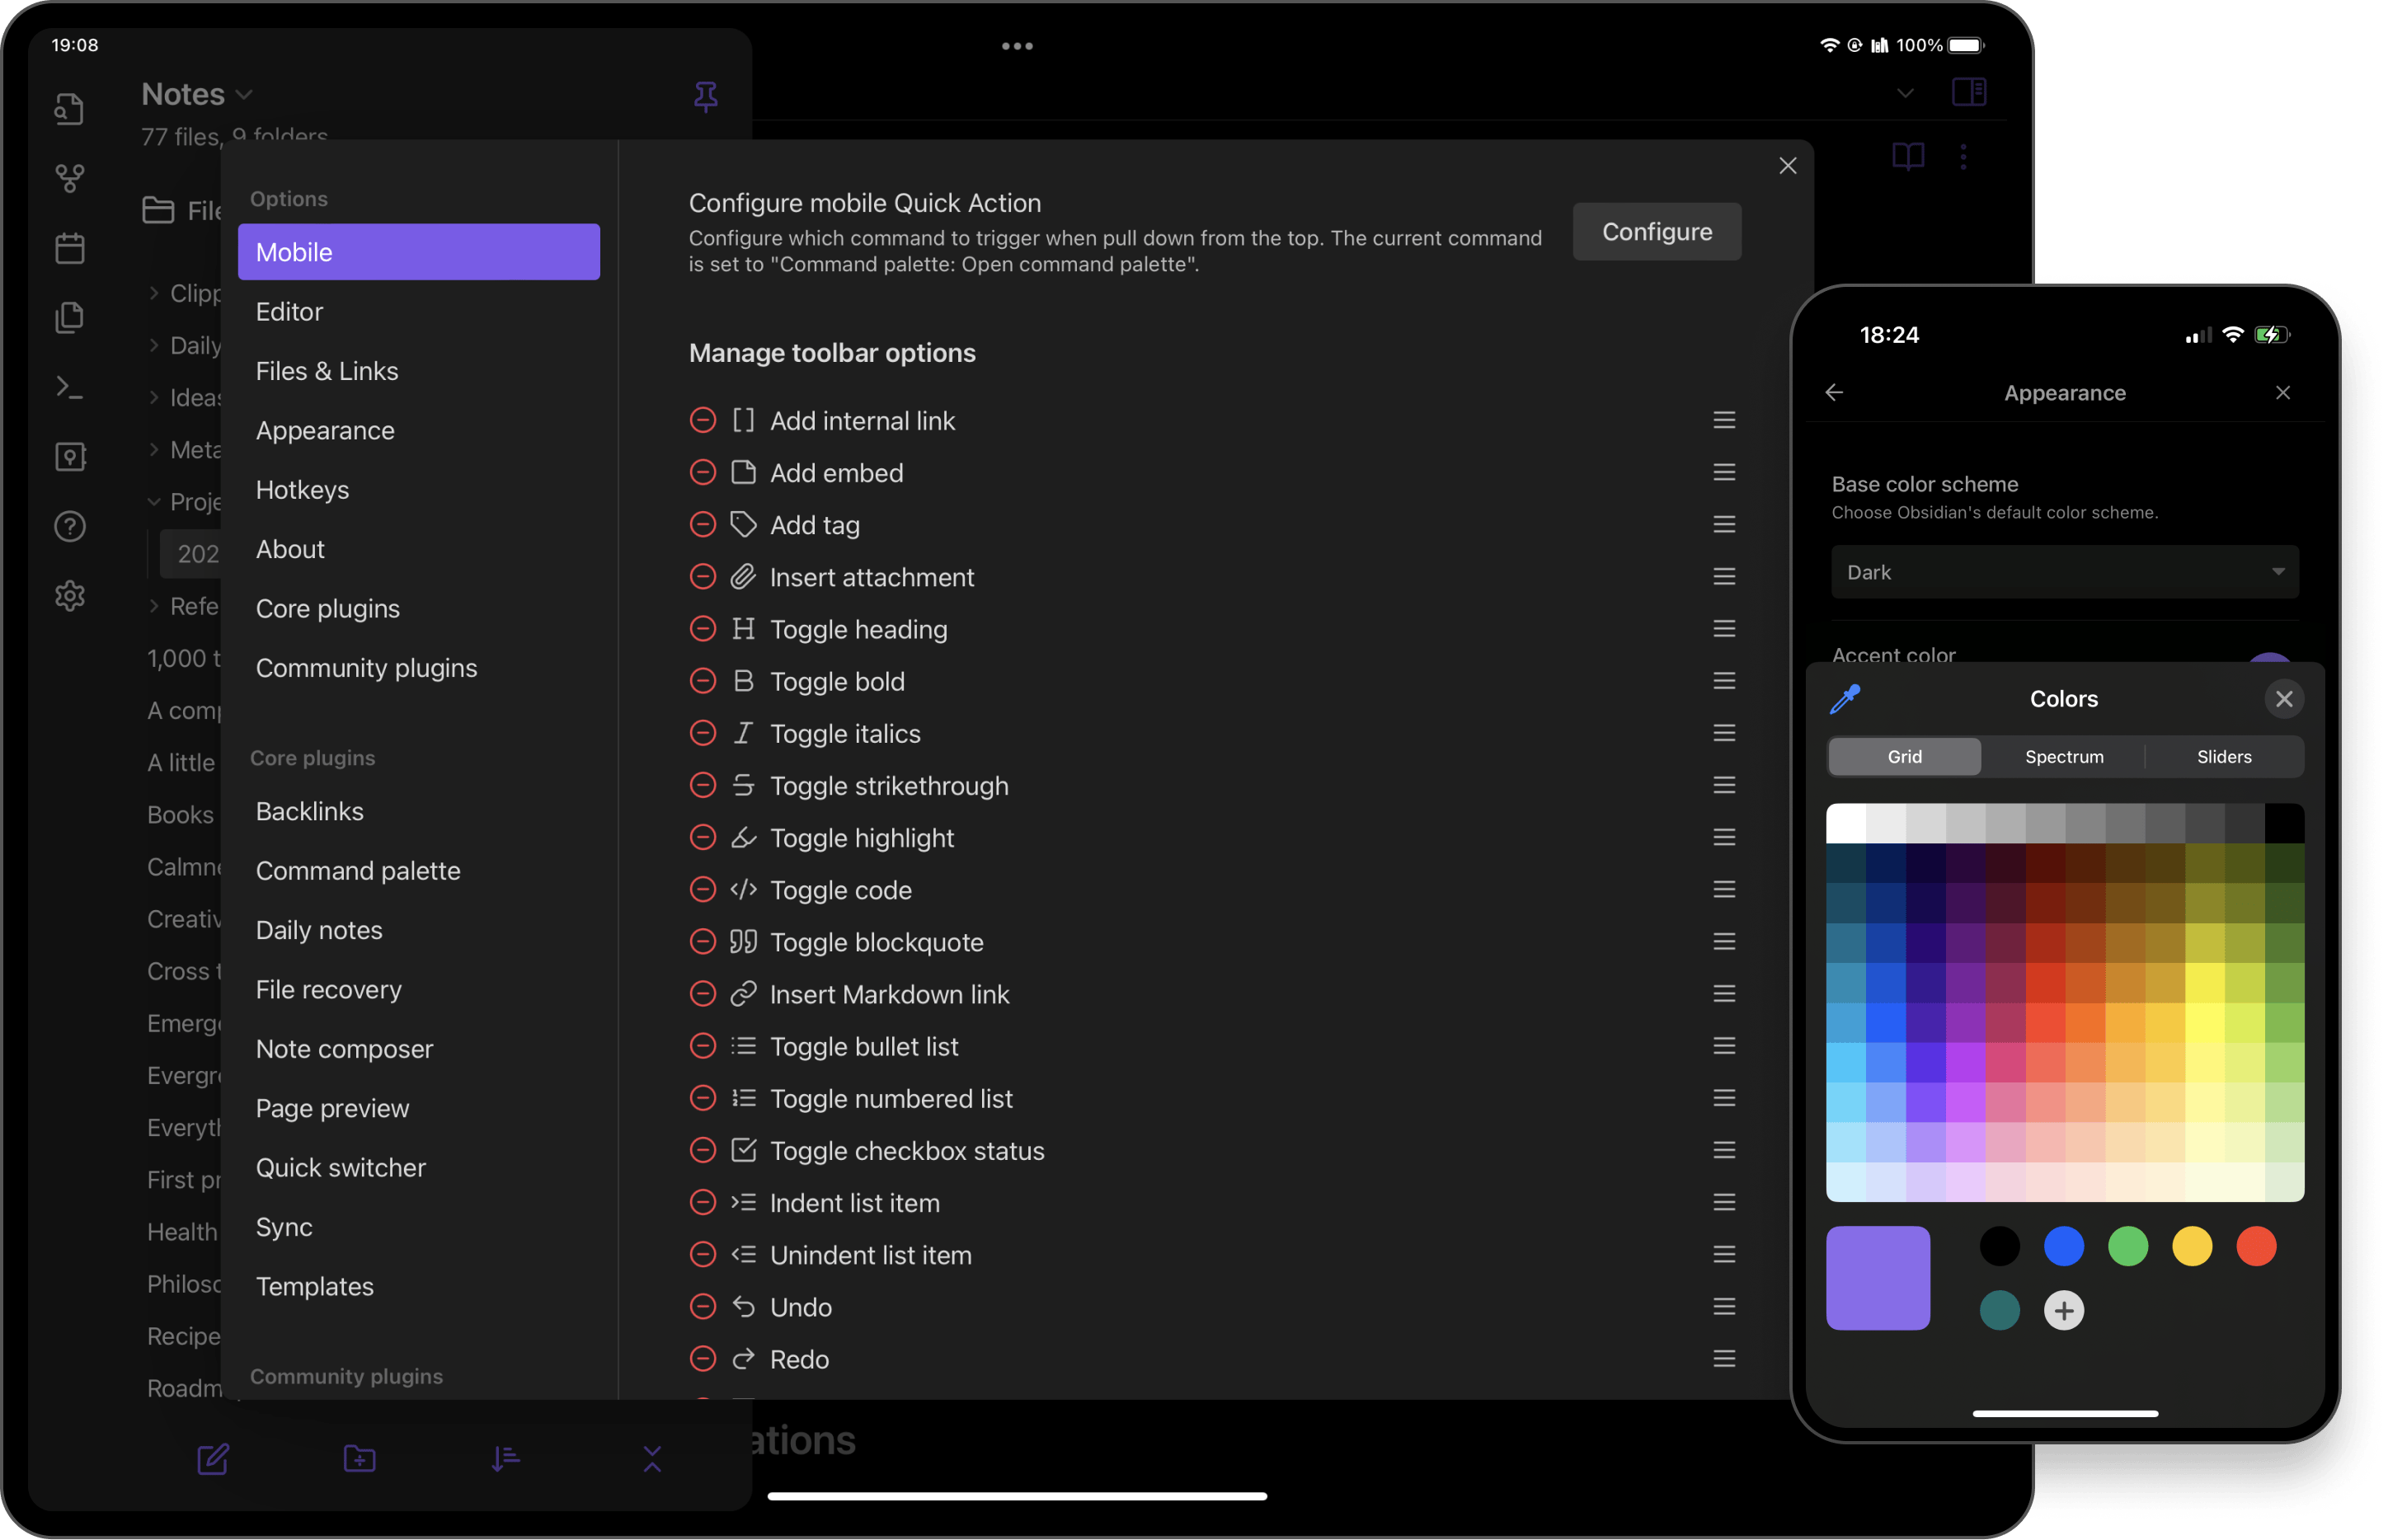Screen dimensions: 2388x1540
Task: Click the templates copy icon in ribbon
Action: tap(69, 318)
